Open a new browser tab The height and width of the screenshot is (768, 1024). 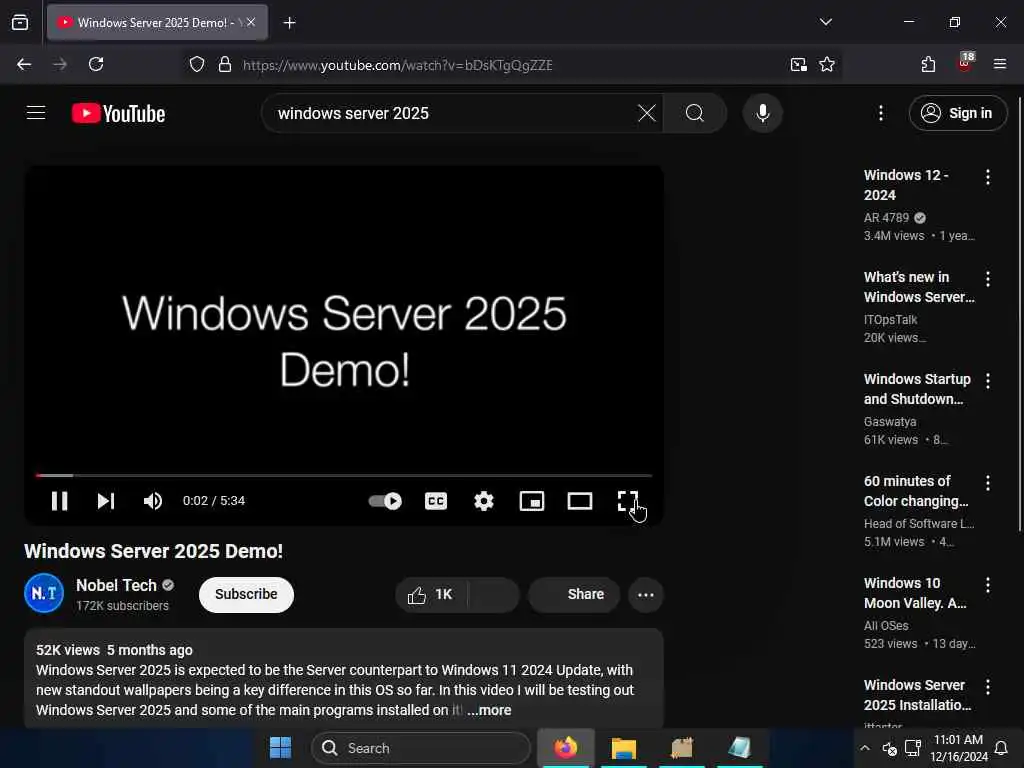(289, 23)
